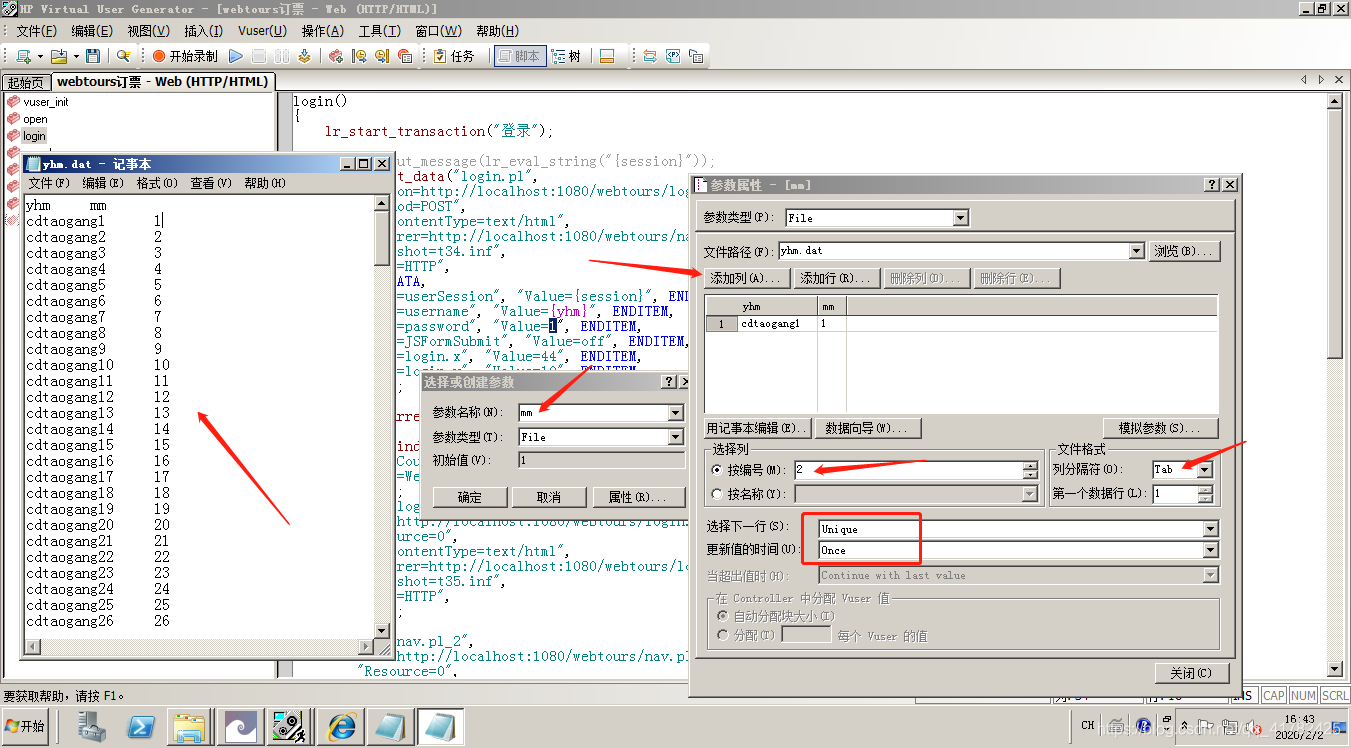Viewport: 1351px width, 748px height.
Task: Click the Notepad vertical scrollbar
Action: click(x=381, y=415)
